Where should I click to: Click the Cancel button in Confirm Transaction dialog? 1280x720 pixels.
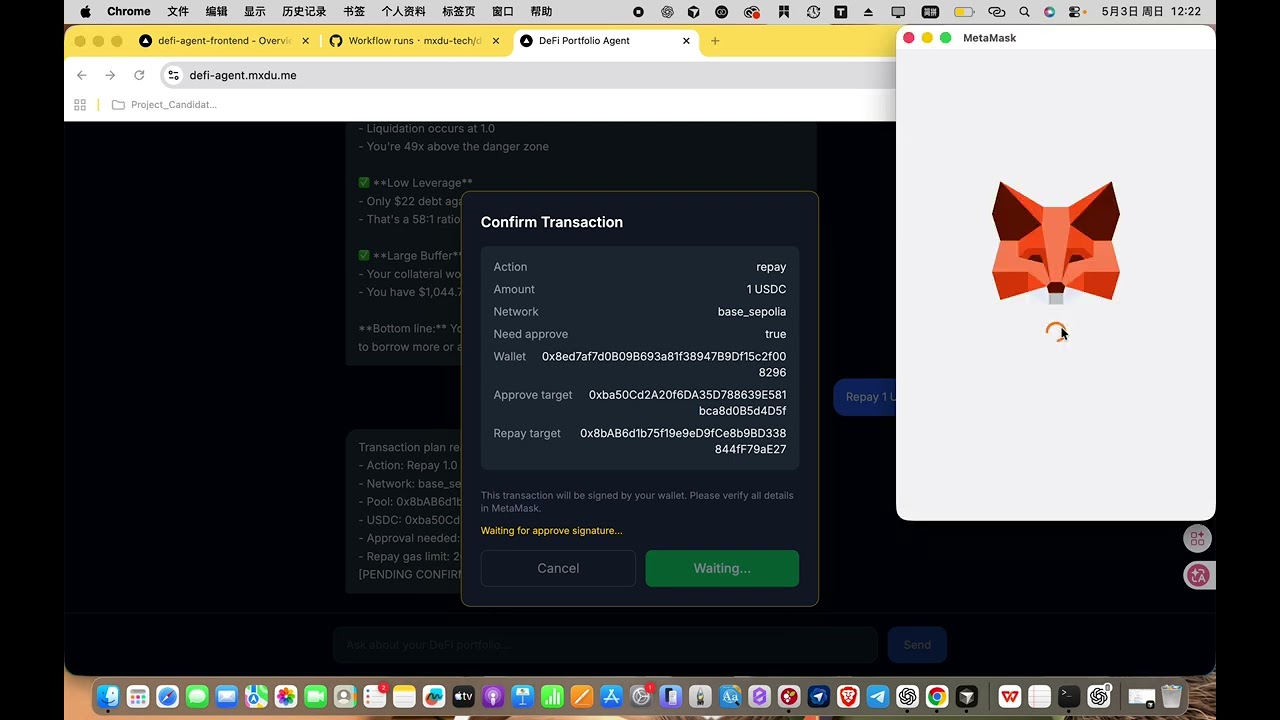pyautogui.click(x=558, y=568)
